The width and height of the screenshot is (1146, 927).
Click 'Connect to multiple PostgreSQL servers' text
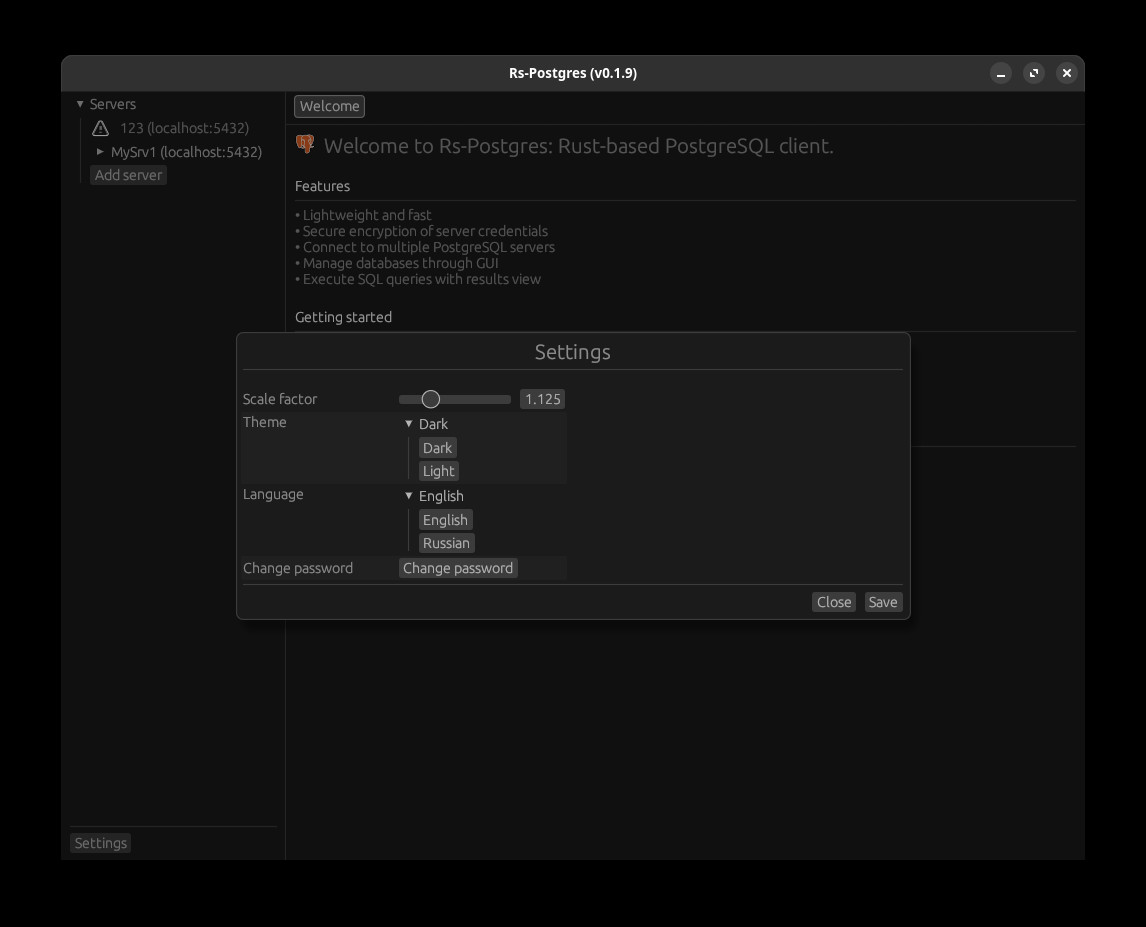pos(429,247)
